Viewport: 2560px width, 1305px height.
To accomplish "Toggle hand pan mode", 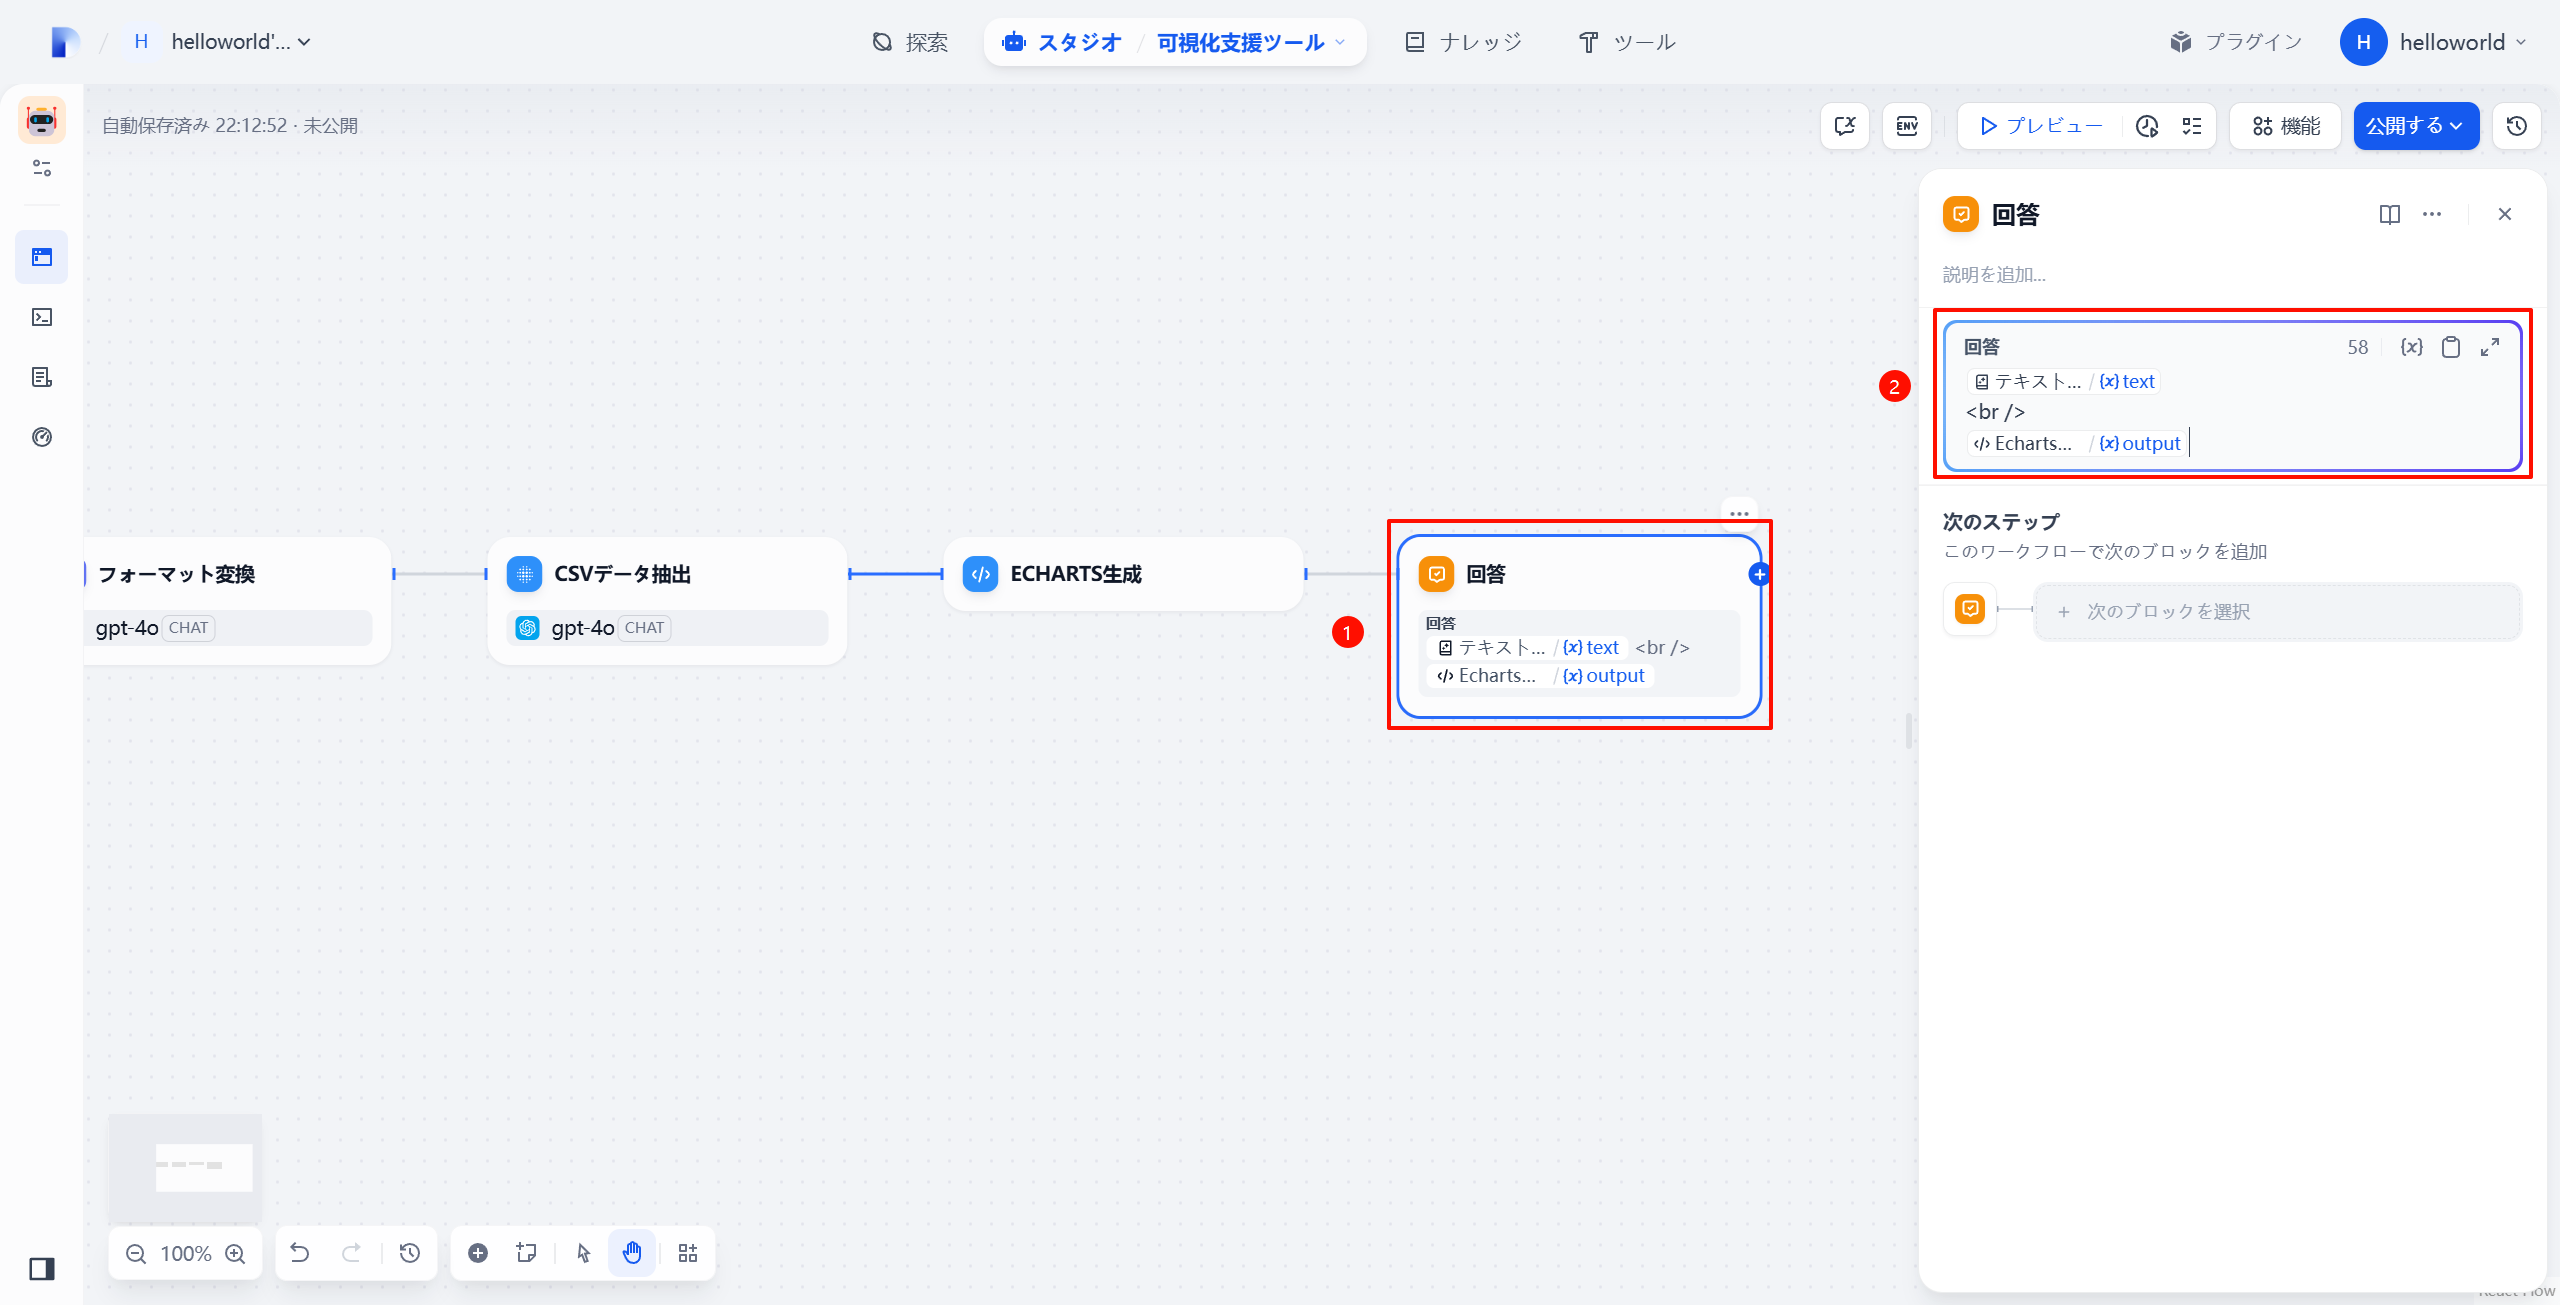I will (632, 1253).
